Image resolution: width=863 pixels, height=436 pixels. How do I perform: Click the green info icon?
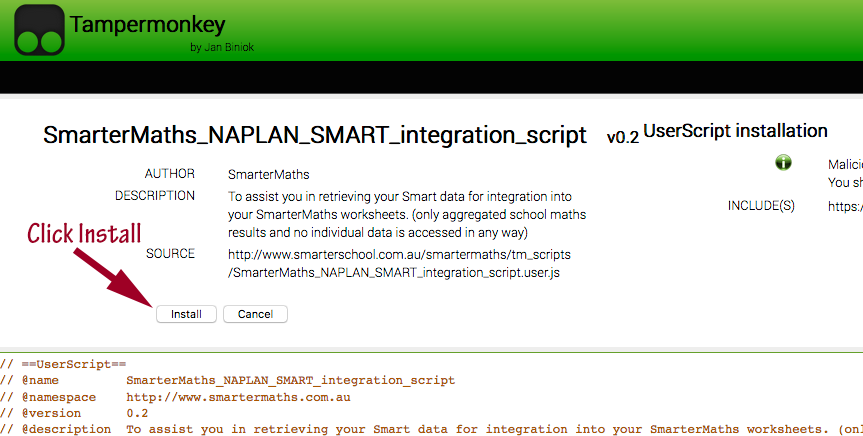(783, 162)
